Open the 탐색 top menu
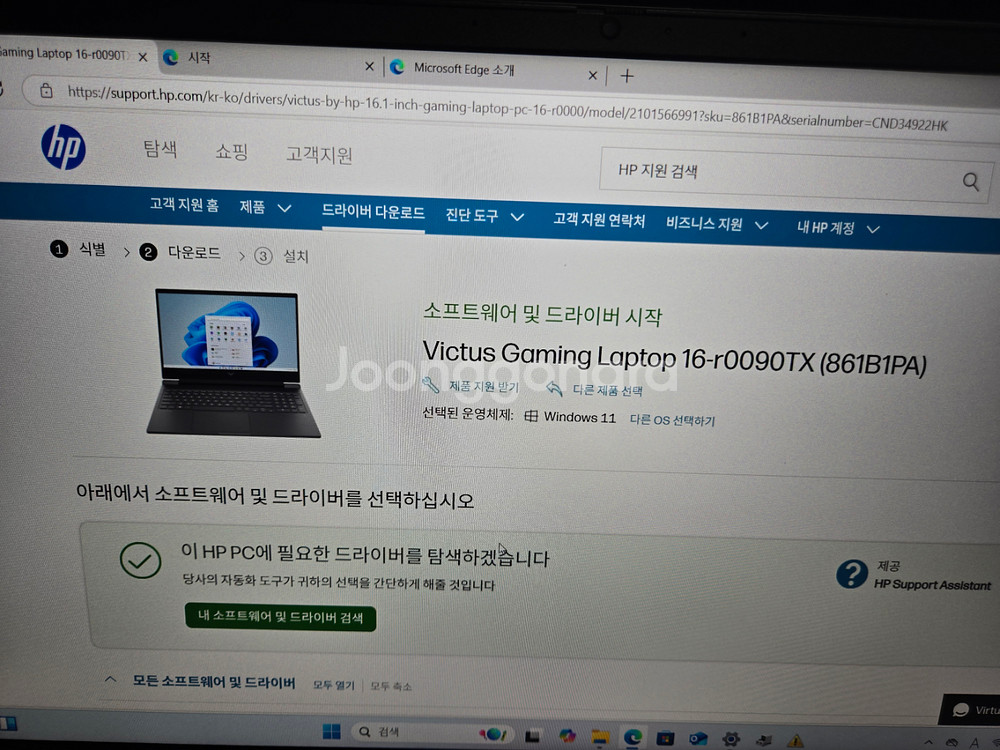1000x750 pixels. 159,149
